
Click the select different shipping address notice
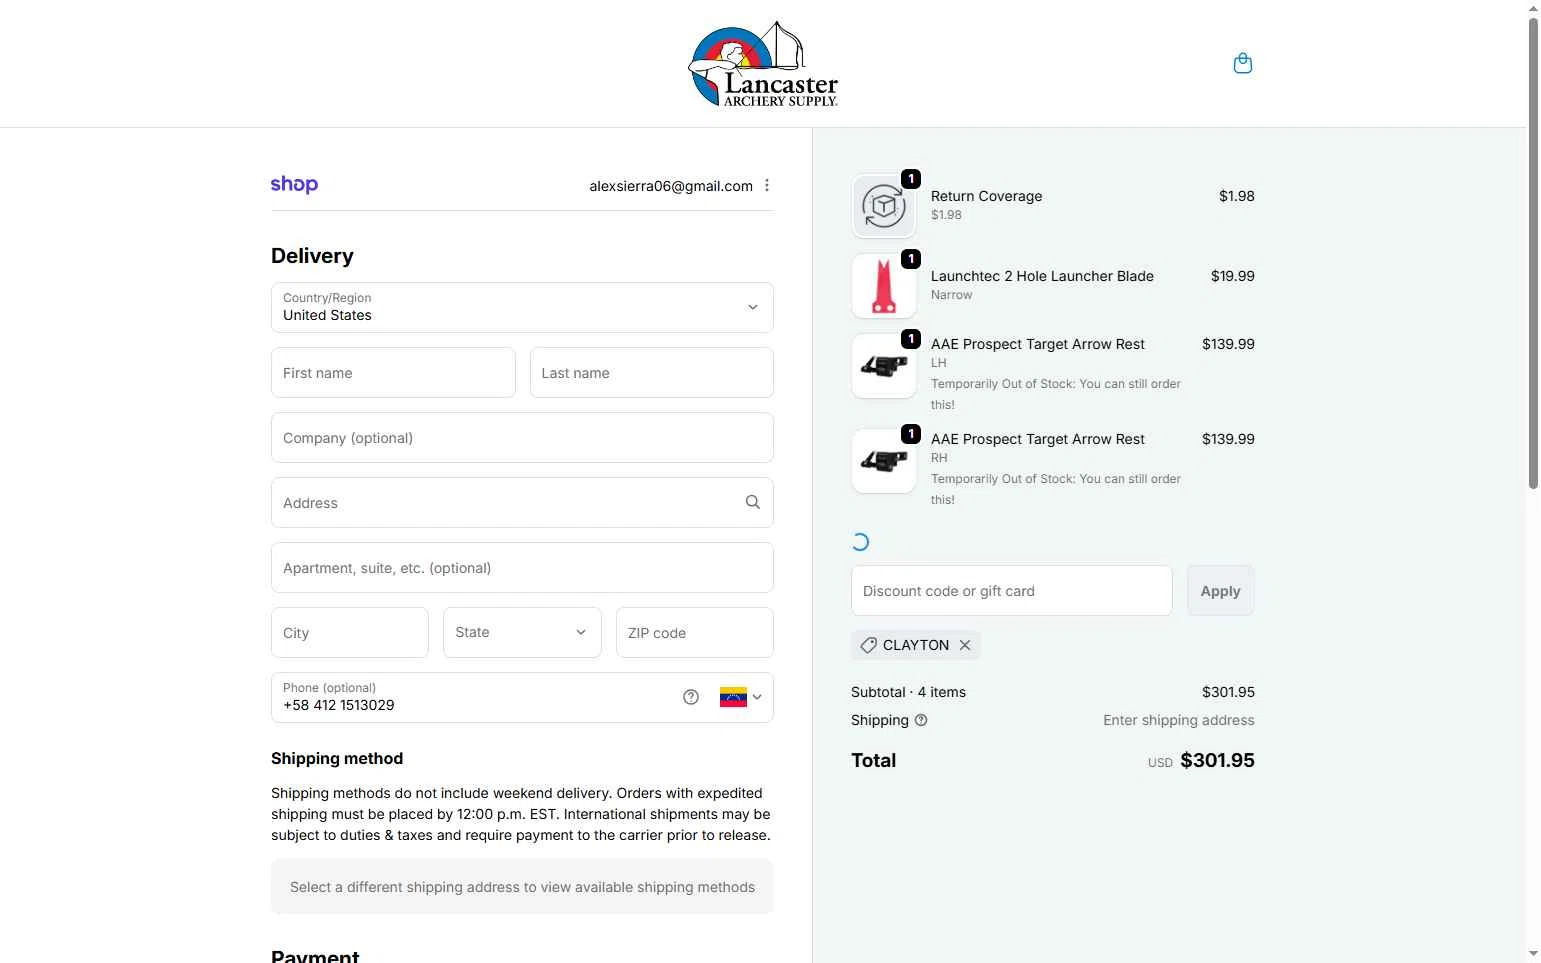click(522, 886)
